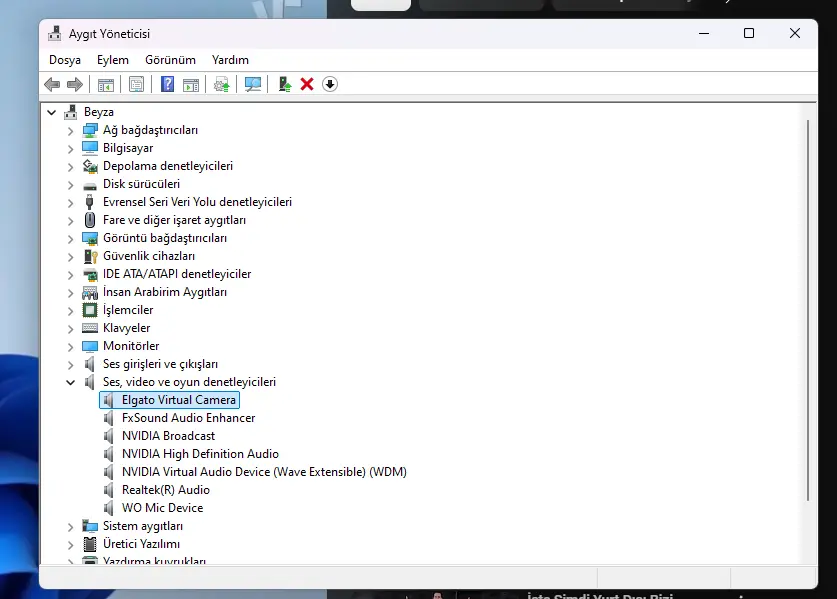837x599 pixels.
Task: Click the Forward arrow toolbar icon
Action: 75,84
